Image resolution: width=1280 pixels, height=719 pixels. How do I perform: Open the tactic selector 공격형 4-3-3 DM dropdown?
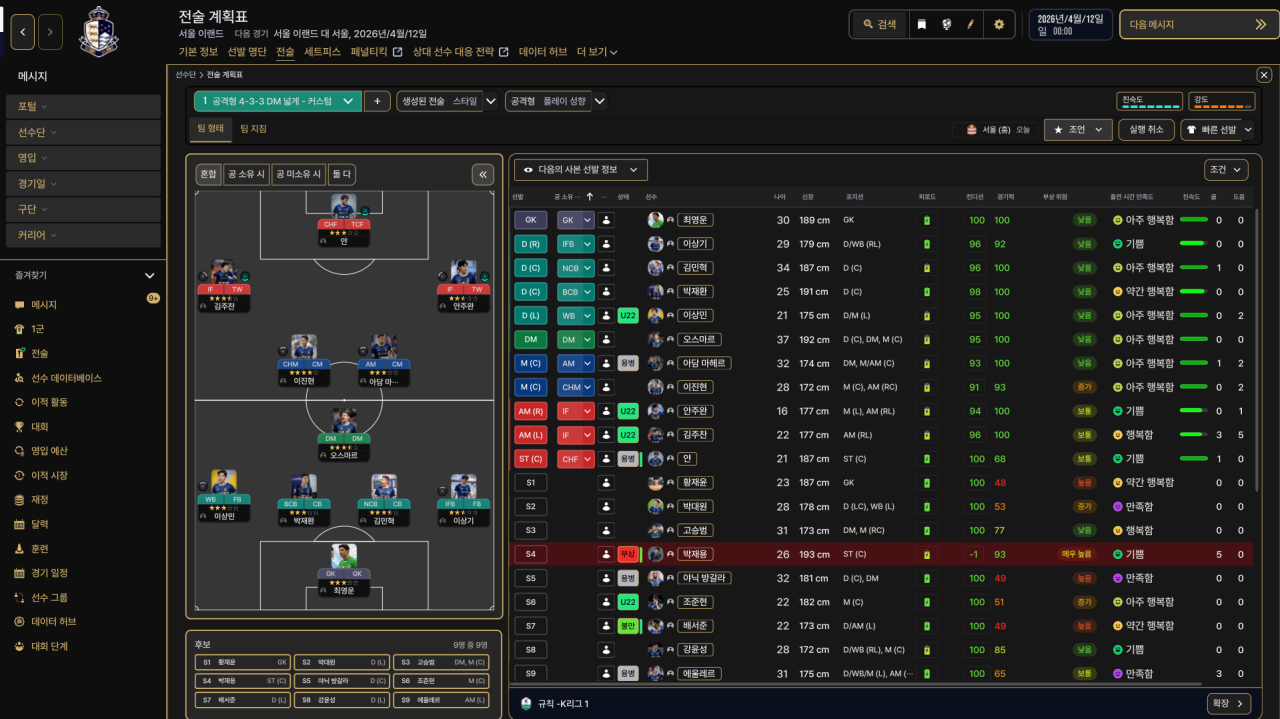click(278, 101)
